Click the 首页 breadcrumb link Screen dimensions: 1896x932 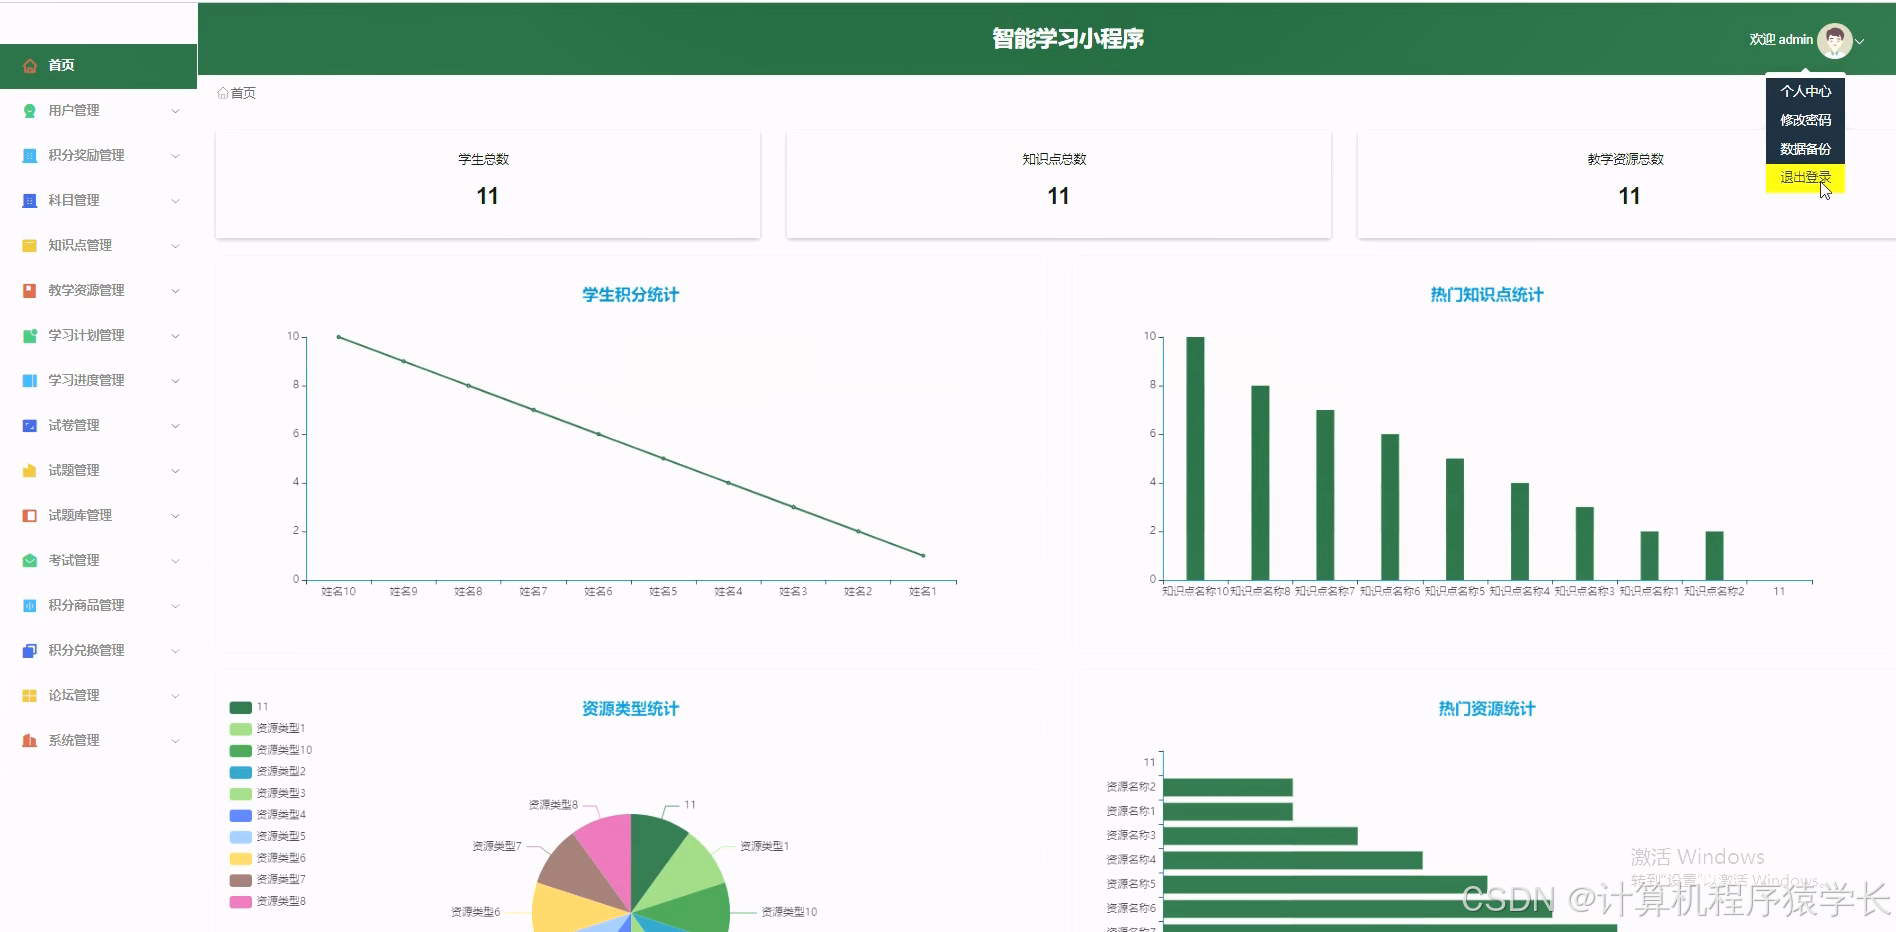[x=243, y=93]
